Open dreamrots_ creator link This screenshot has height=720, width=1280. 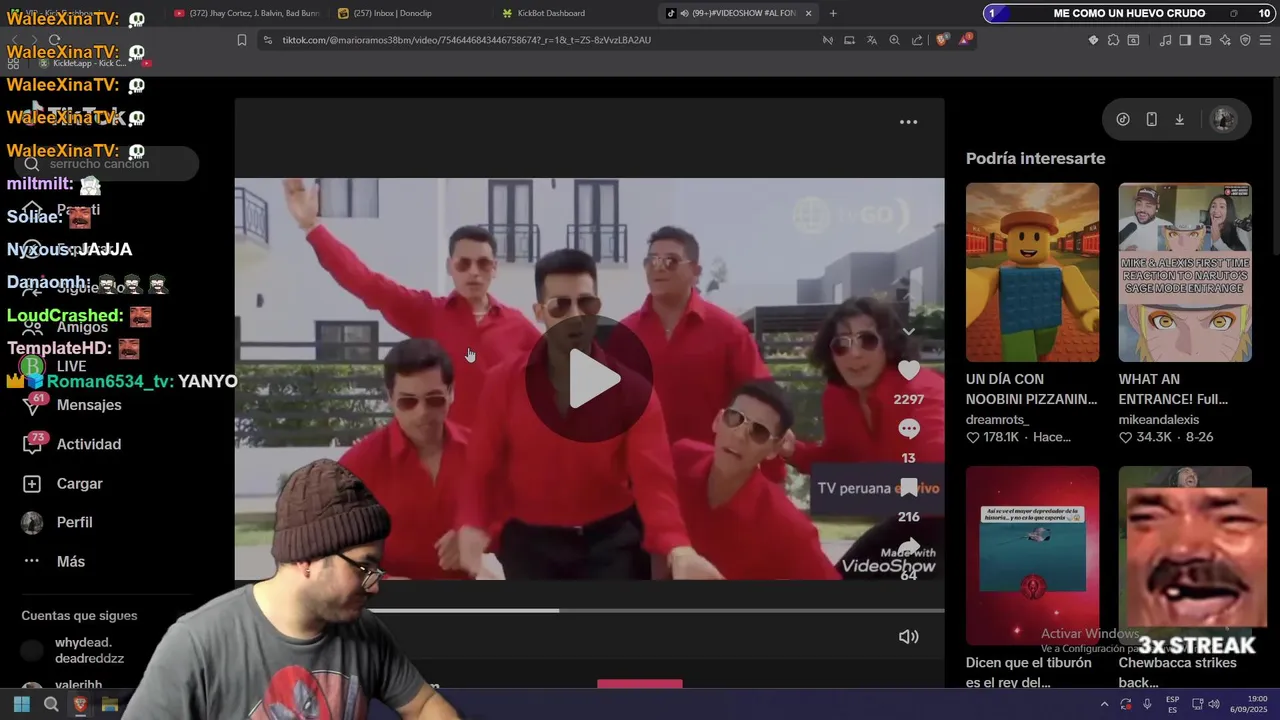click(x=997, y=420)
